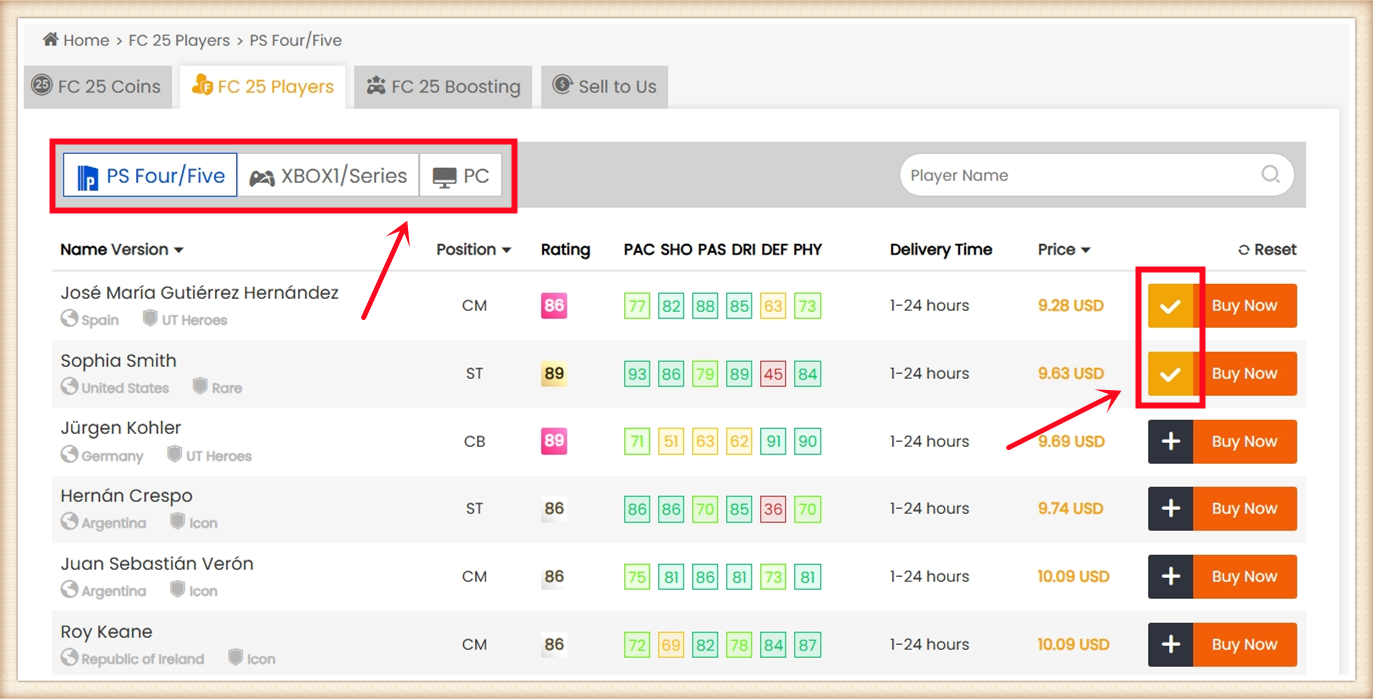The width and height of the screenshot is (1373, 699).
Task: Click Juan Sebastián Verón's Icon shield icon
Action: (177, 589)
